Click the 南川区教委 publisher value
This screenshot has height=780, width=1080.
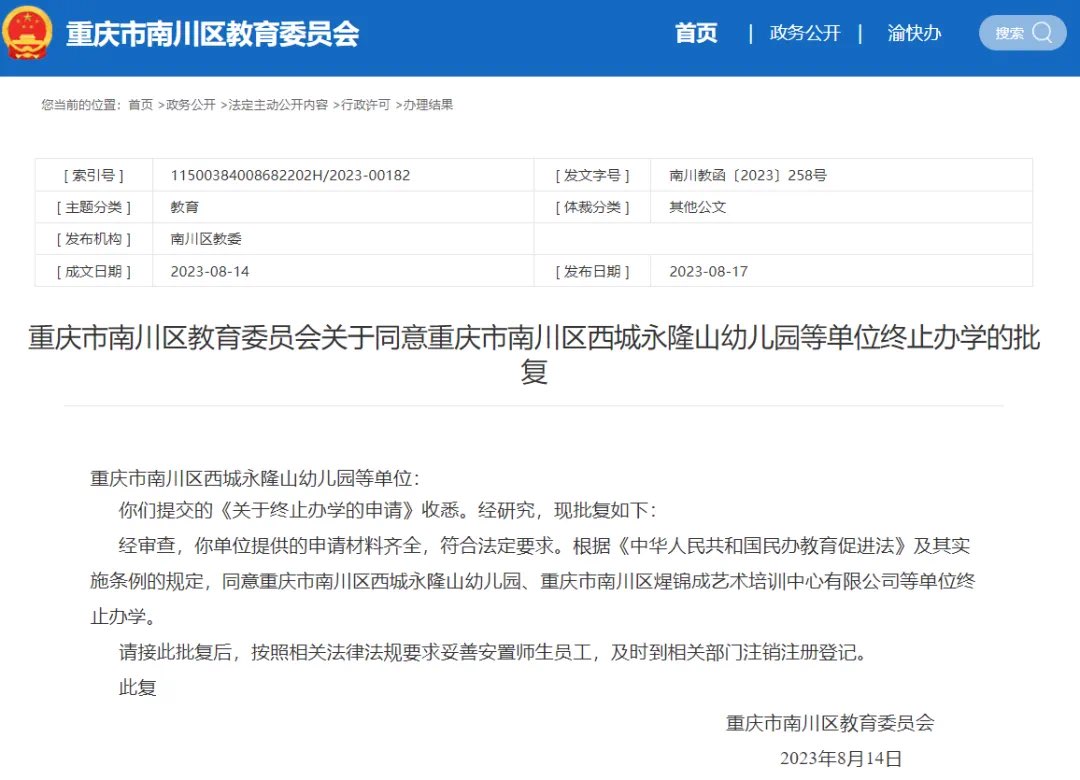click(206, 239)
